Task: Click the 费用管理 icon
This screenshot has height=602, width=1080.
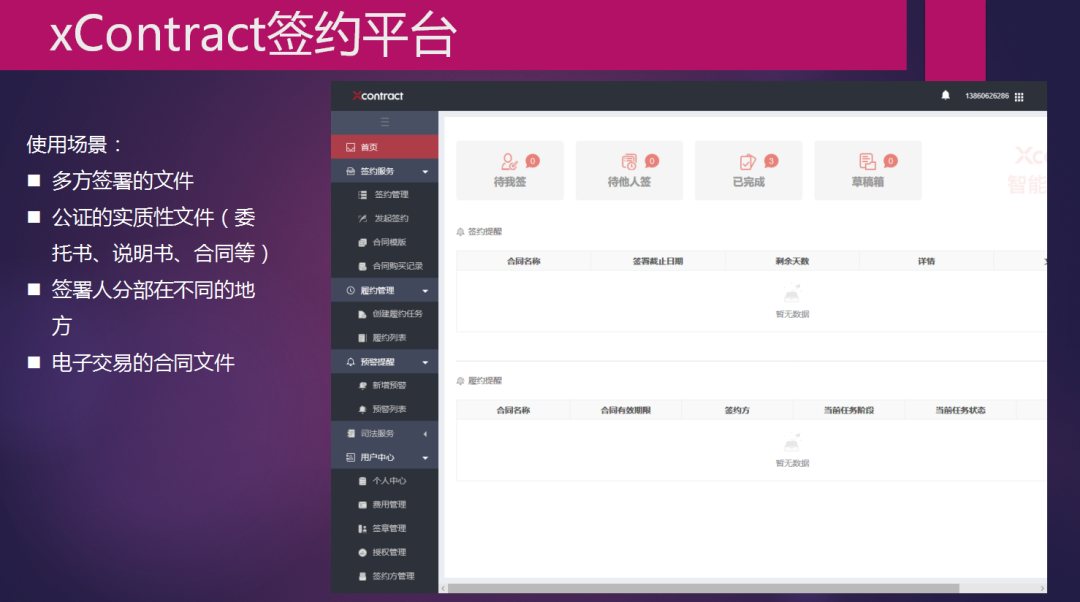Action: (x=362, y=505)
